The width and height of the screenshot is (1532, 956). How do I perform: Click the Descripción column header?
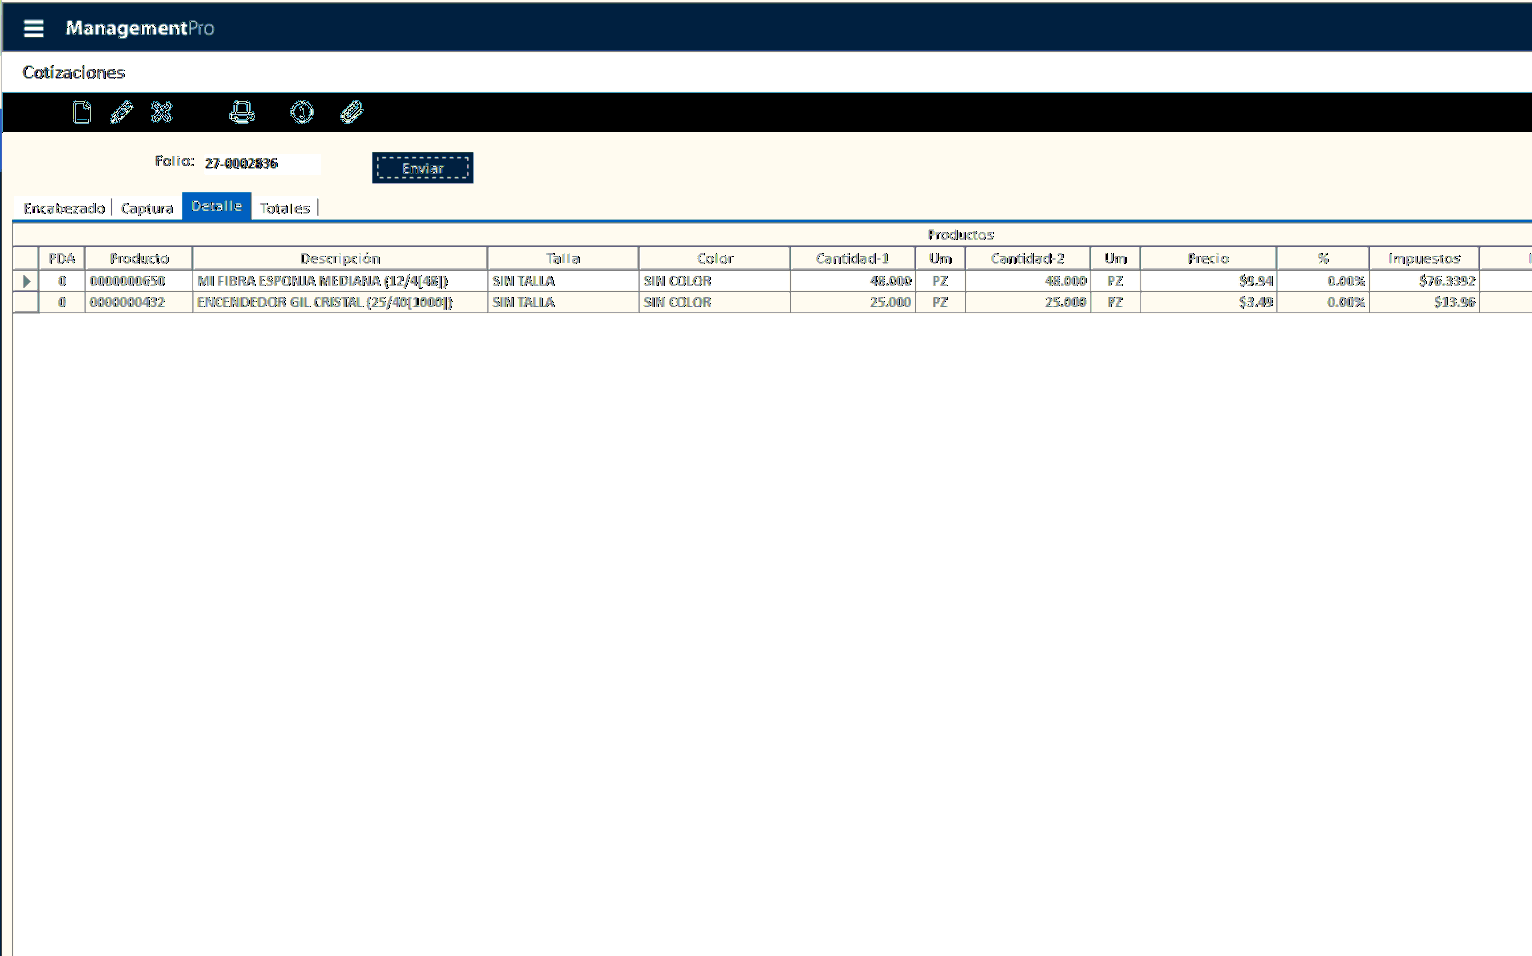point(340,258)
